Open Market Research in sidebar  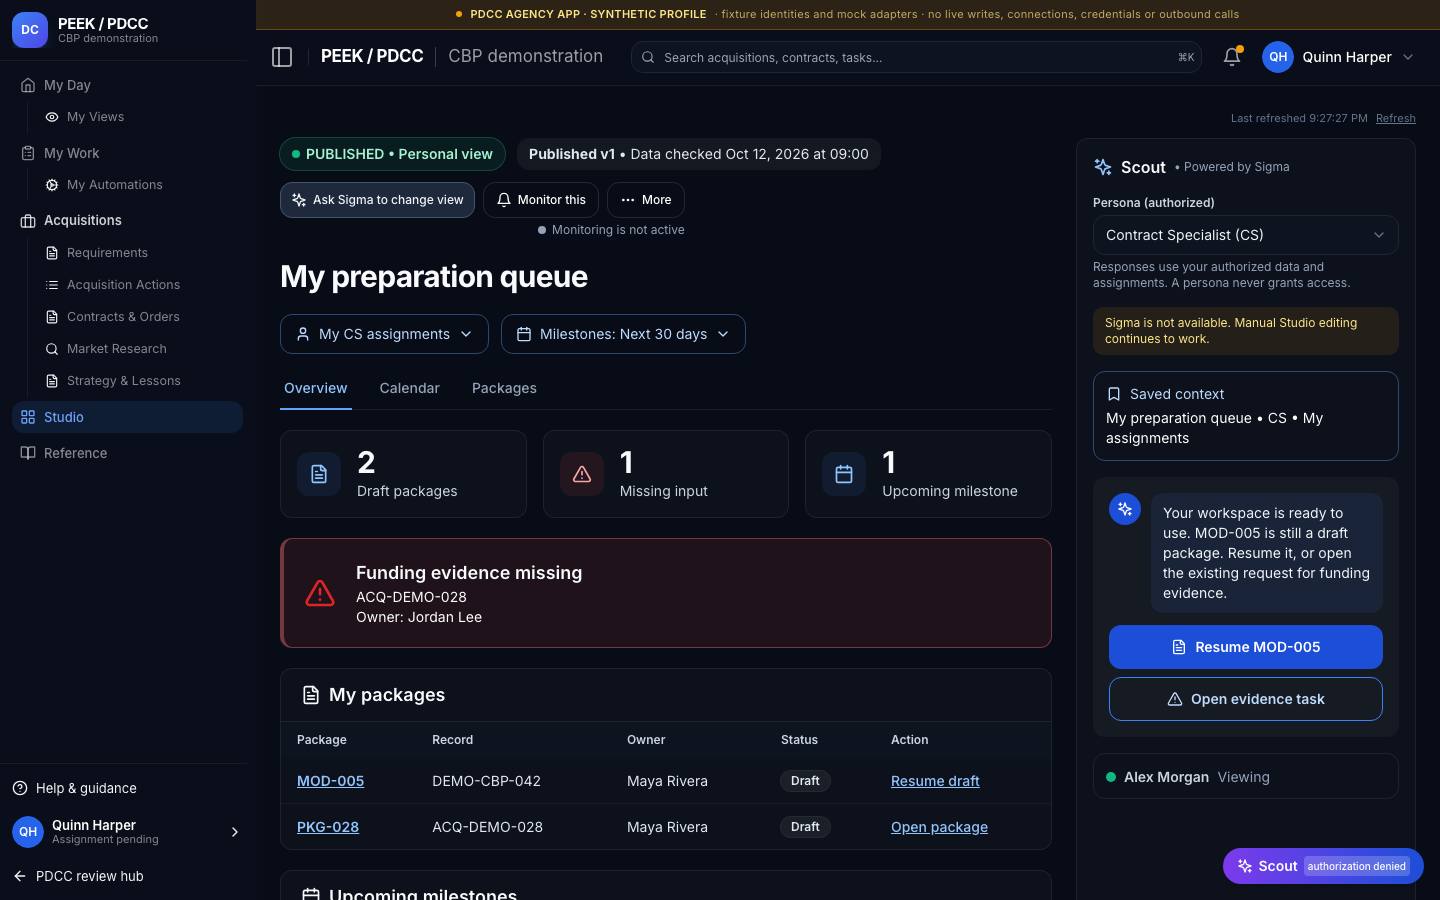pos(117,349)
